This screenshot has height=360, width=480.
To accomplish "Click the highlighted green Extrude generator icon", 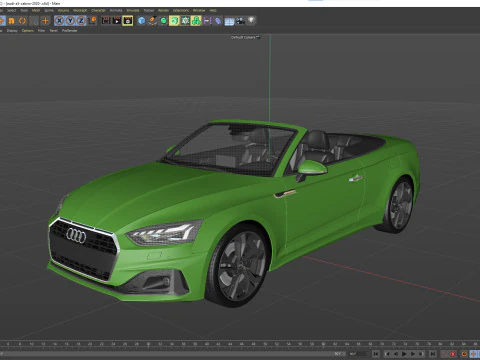I will click(x=174, y=21).
